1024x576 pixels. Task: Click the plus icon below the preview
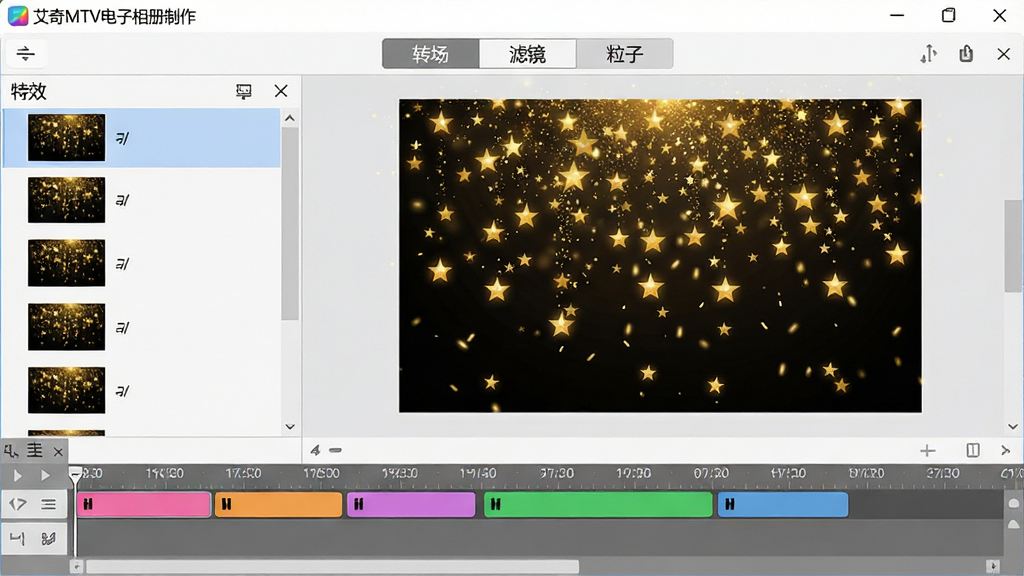coord(927,451)
